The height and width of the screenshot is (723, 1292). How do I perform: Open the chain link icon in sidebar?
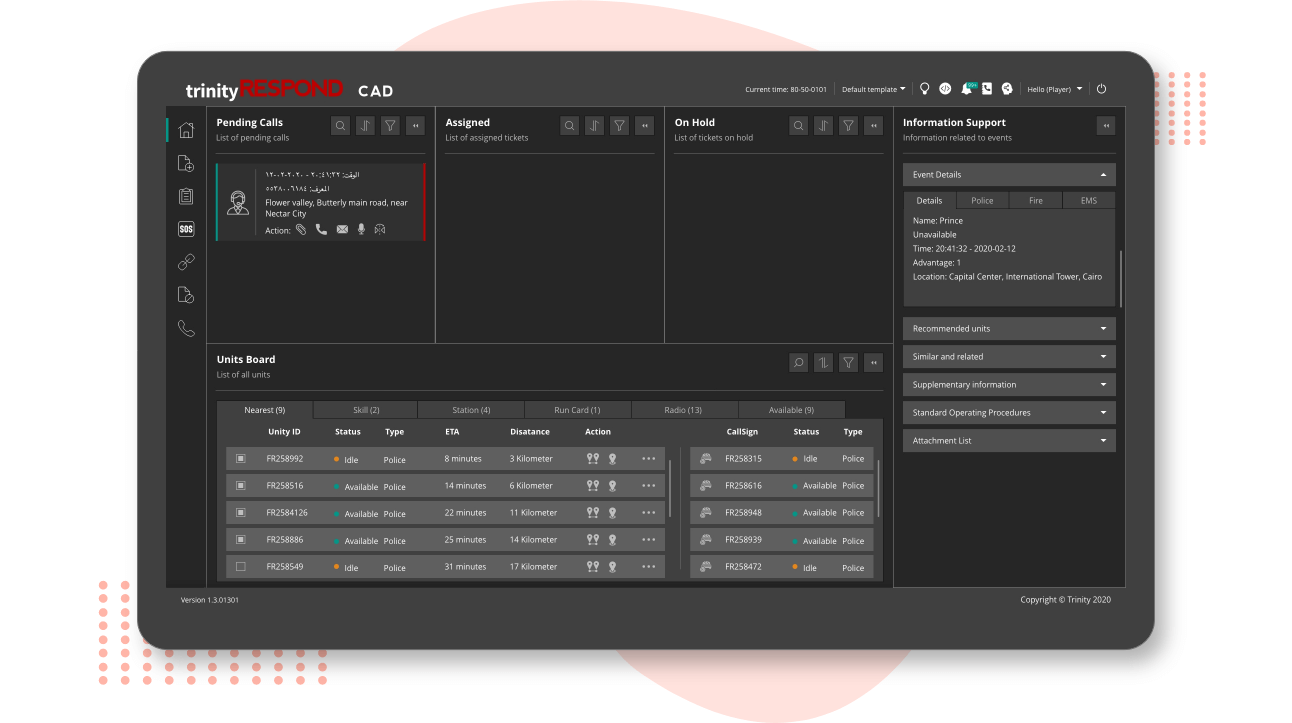(186, 262)
